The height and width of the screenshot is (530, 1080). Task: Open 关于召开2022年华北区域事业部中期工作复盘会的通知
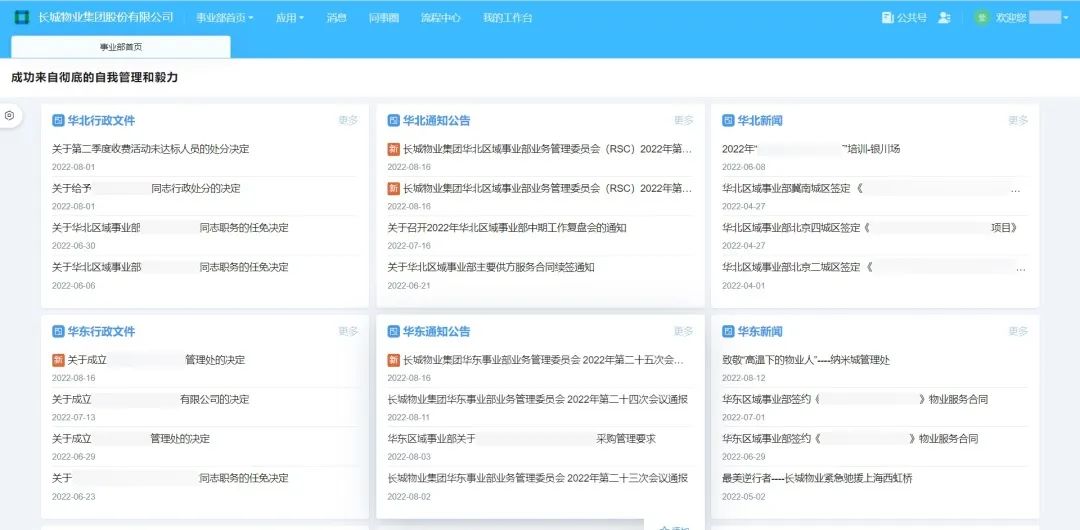pos(507,227)
